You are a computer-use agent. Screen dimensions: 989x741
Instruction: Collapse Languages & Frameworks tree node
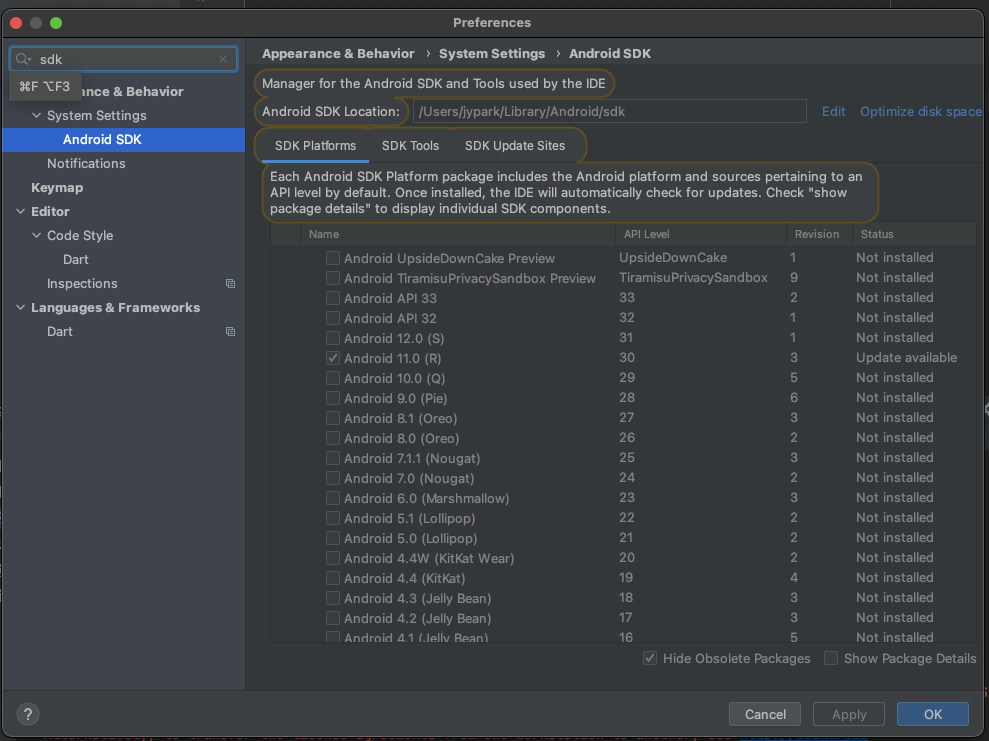coord(21,307)
